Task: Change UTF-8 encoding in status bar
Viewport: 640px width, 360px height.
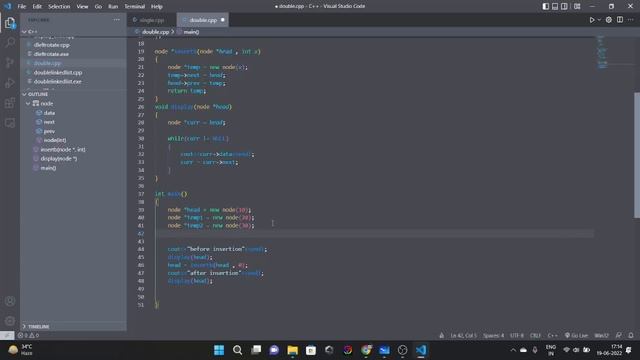Action: click(x=517, y=335)
